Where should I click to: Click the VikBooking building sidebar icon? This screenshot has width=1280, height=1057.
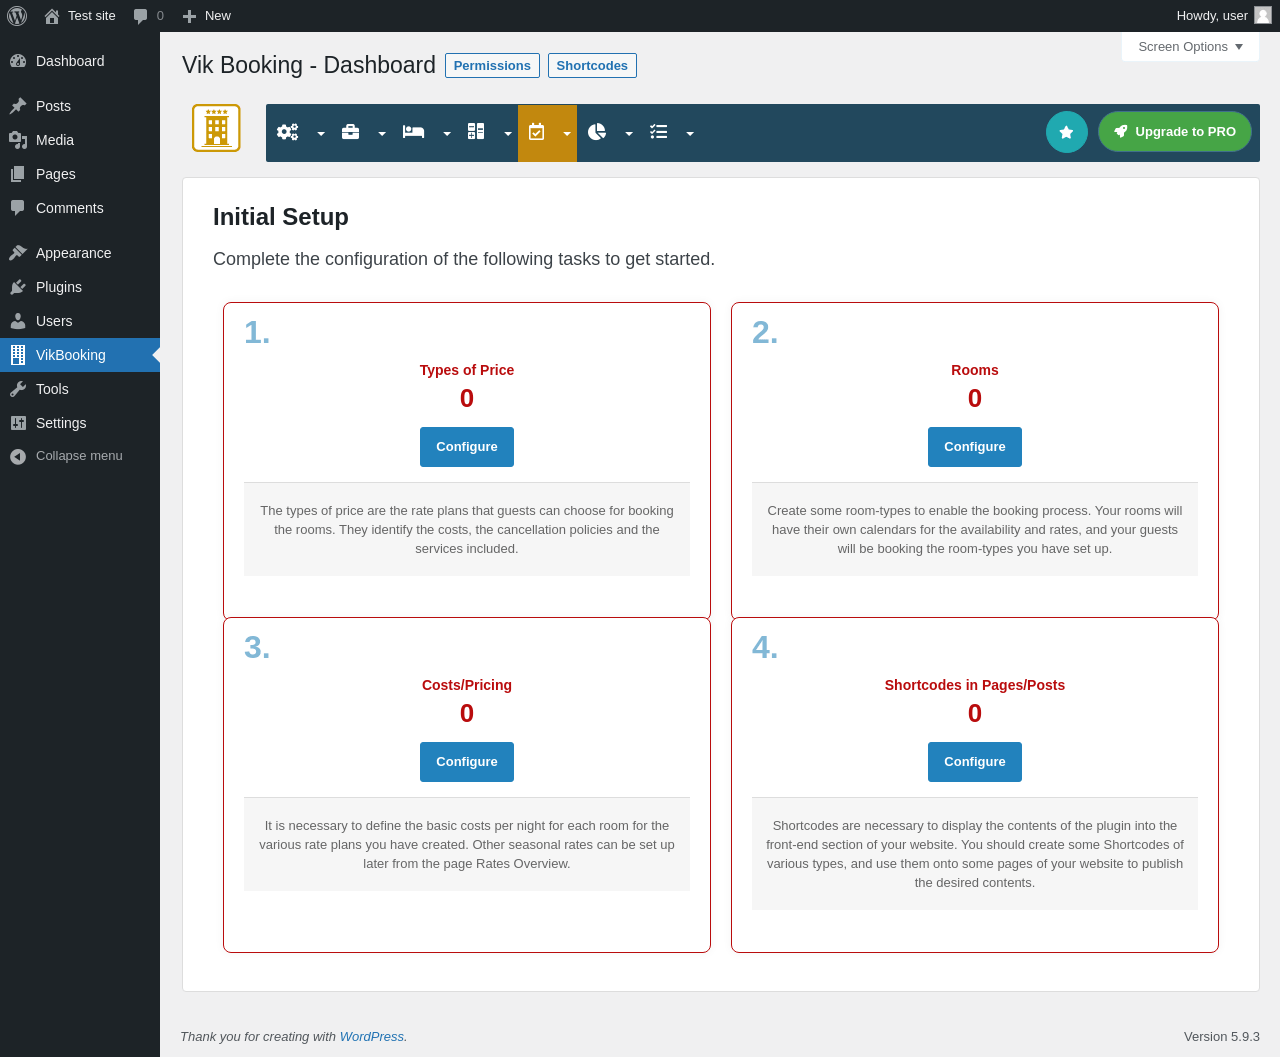click(x=18, y=355)
